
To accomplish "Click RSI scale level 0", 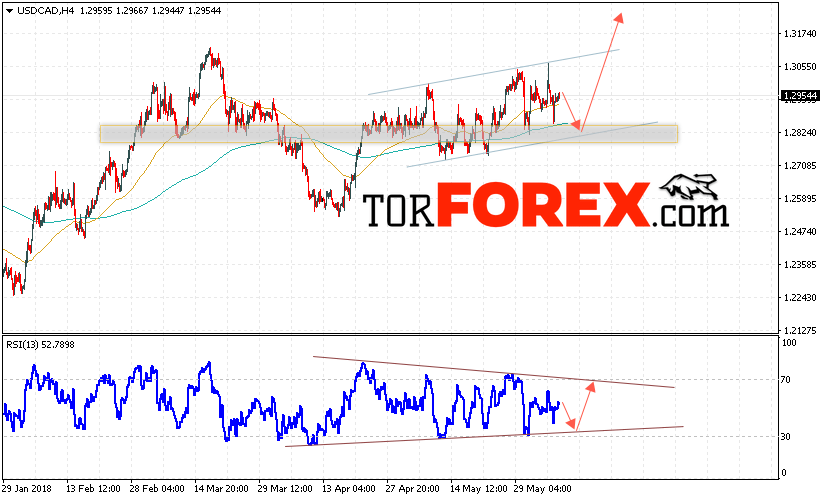I will pos(784,473).
